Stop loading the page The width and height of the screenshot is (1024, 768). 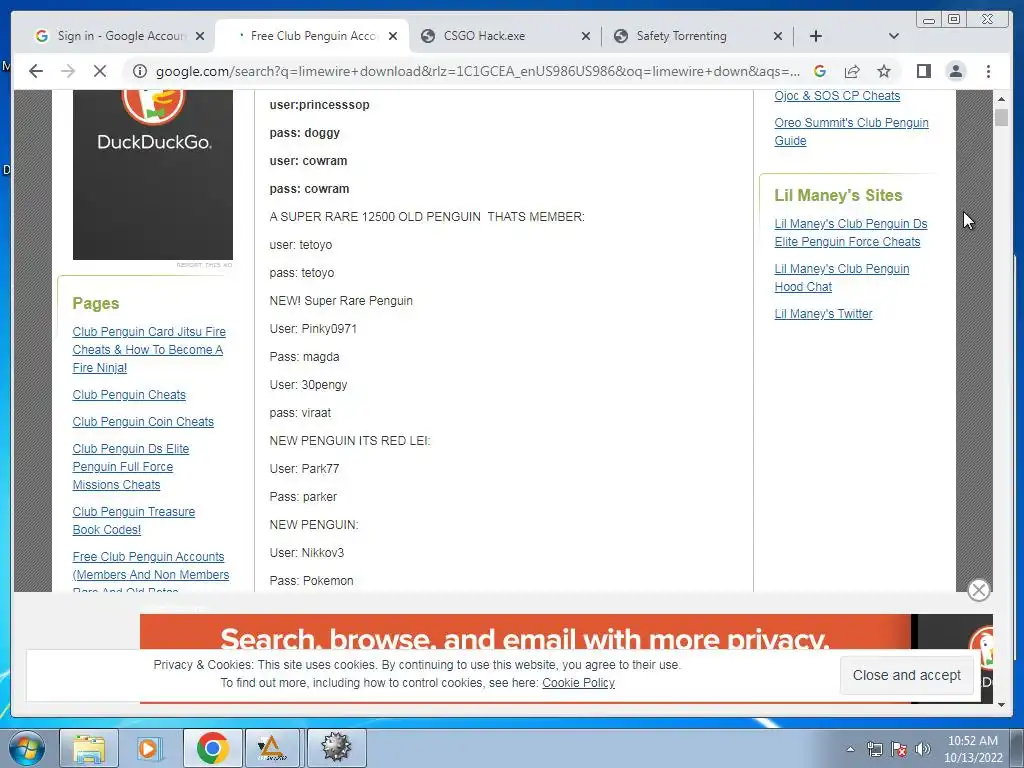[100, 71]
